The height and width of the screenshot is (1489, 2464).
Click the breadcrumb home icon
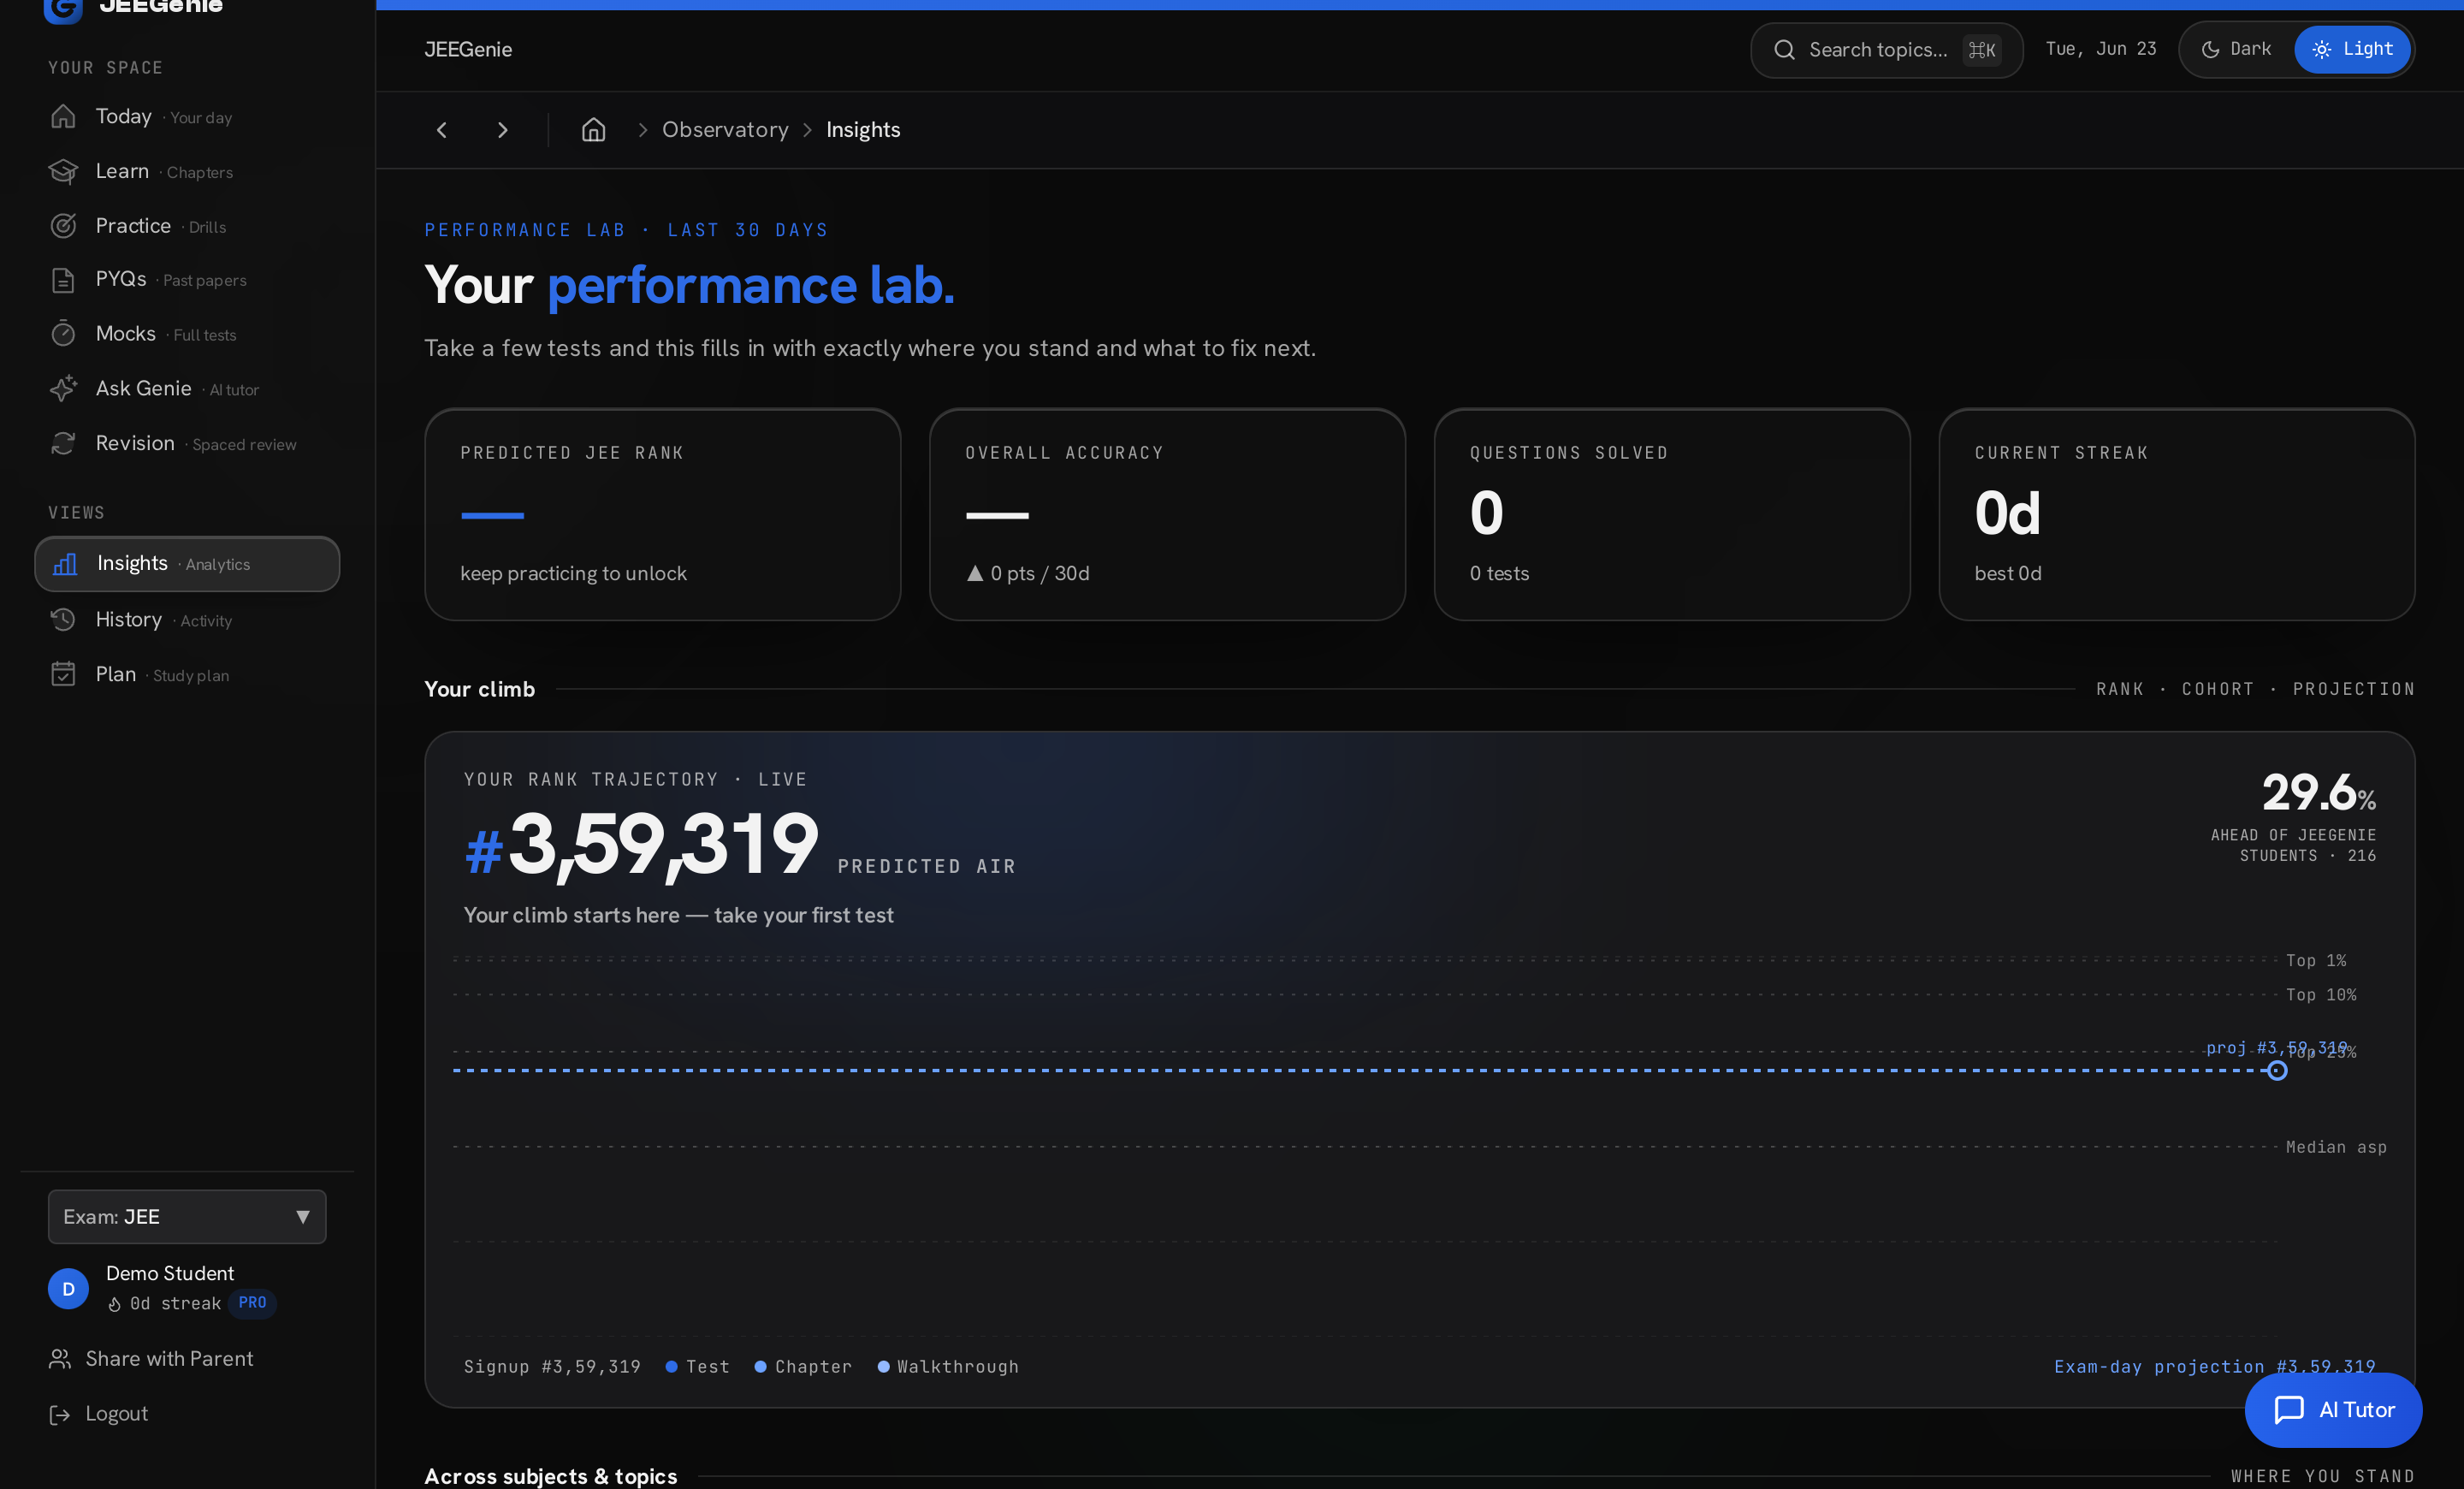[x=594, y=130]
